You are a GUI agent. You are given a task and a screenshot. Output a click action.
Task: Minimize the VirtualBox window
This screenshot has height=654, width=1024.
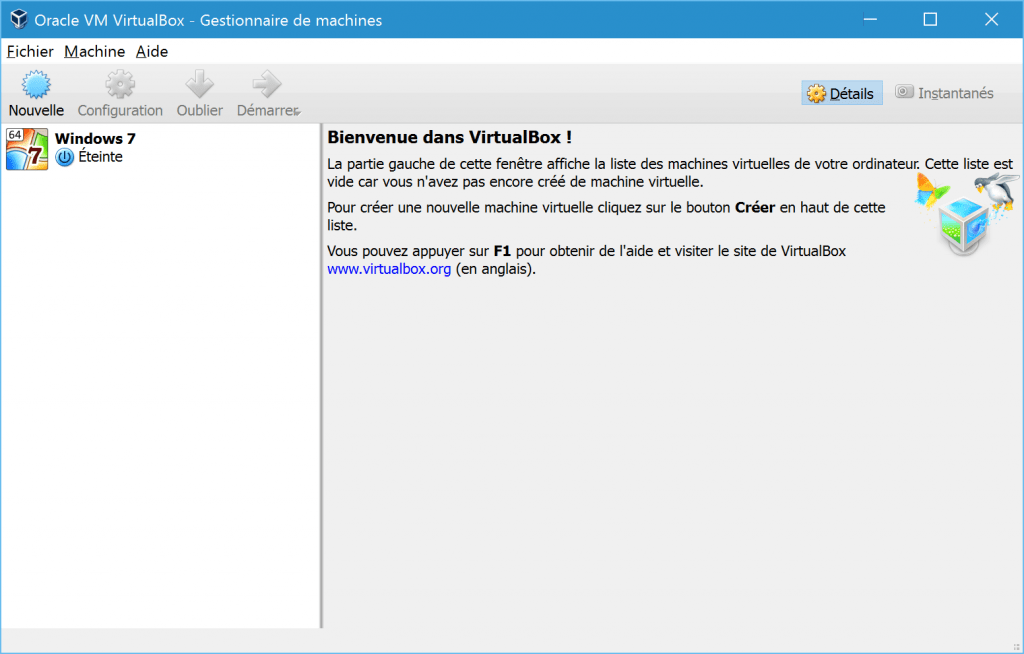[x=870, y=20]
